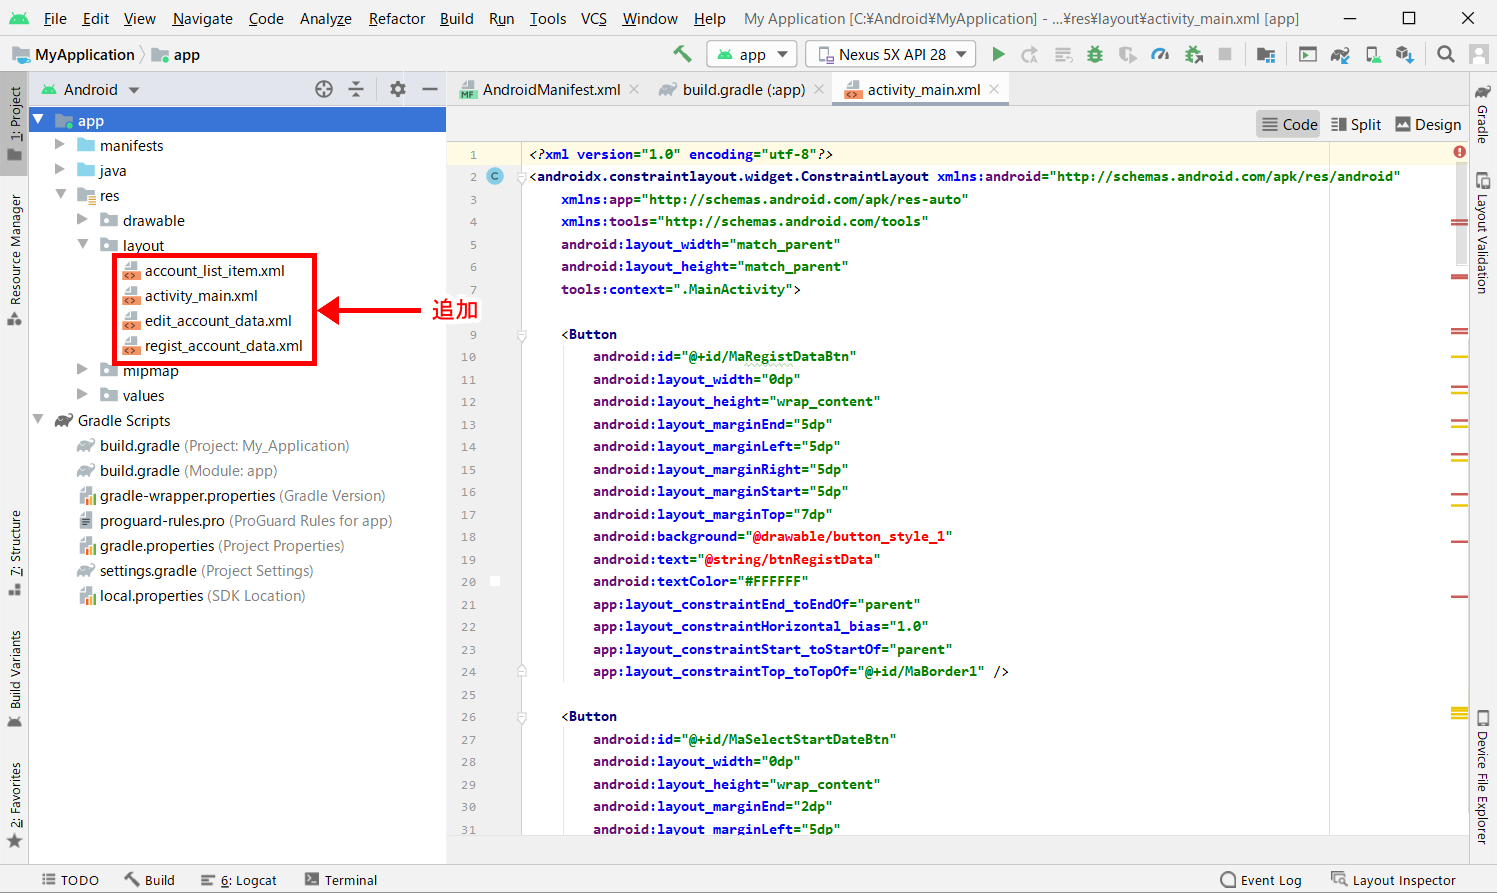This screenshot has width=1497, height=893.
Task: Expand the drawable folder
Action: pyautogui.click(x=83, y=220)
